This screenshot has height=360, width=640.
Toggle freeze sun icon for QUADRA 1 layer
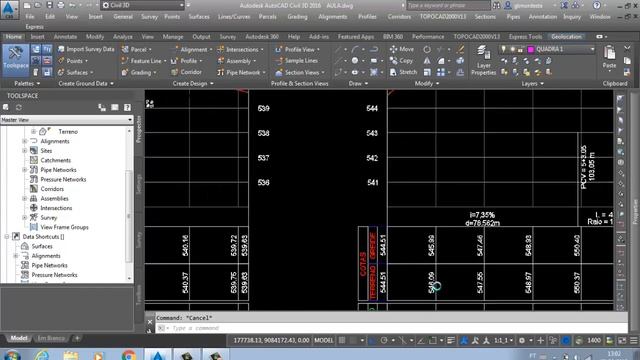coord(512,49)
